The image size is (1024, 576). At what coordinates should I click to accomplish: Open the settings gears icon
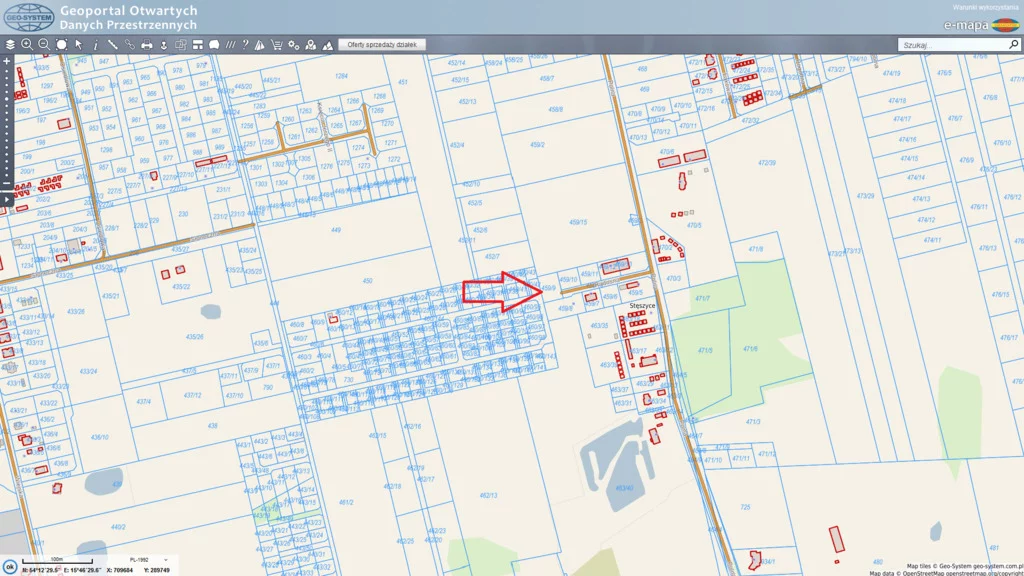293,45
